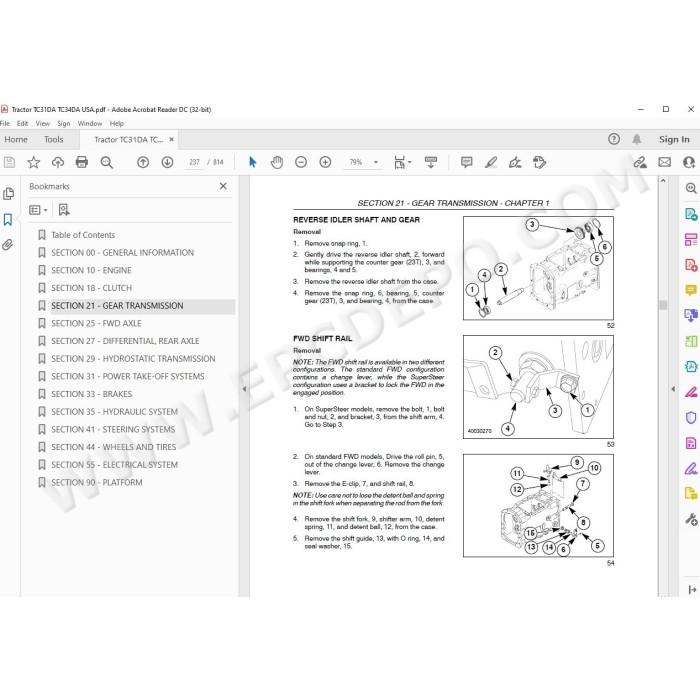Screen dimensions: 700x700
Task: Toggle scrolling read mode icon
Action: (431, 162)
